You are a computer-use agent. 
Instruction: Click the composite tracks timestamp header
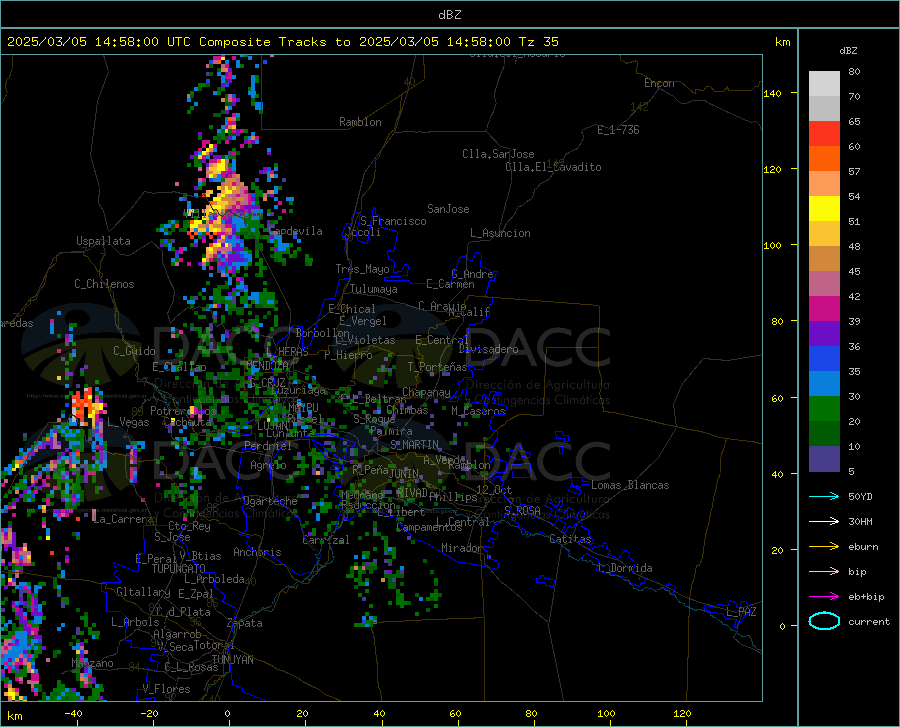282,42
